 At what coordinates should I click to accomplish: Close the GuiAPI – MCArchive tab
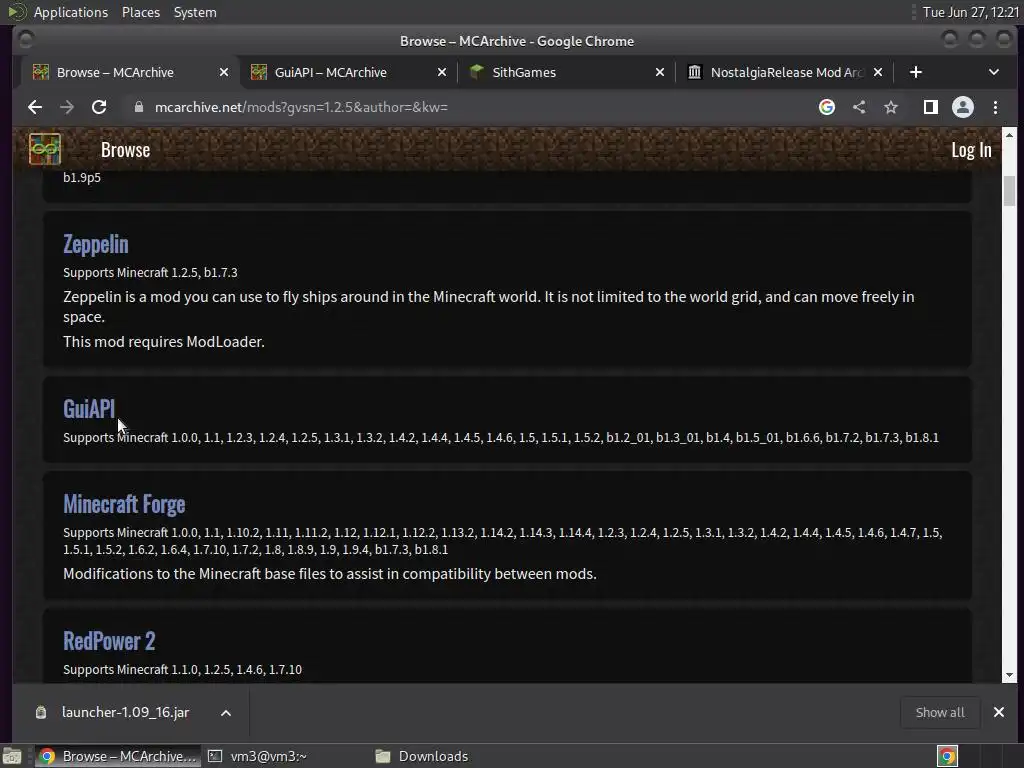442,72
